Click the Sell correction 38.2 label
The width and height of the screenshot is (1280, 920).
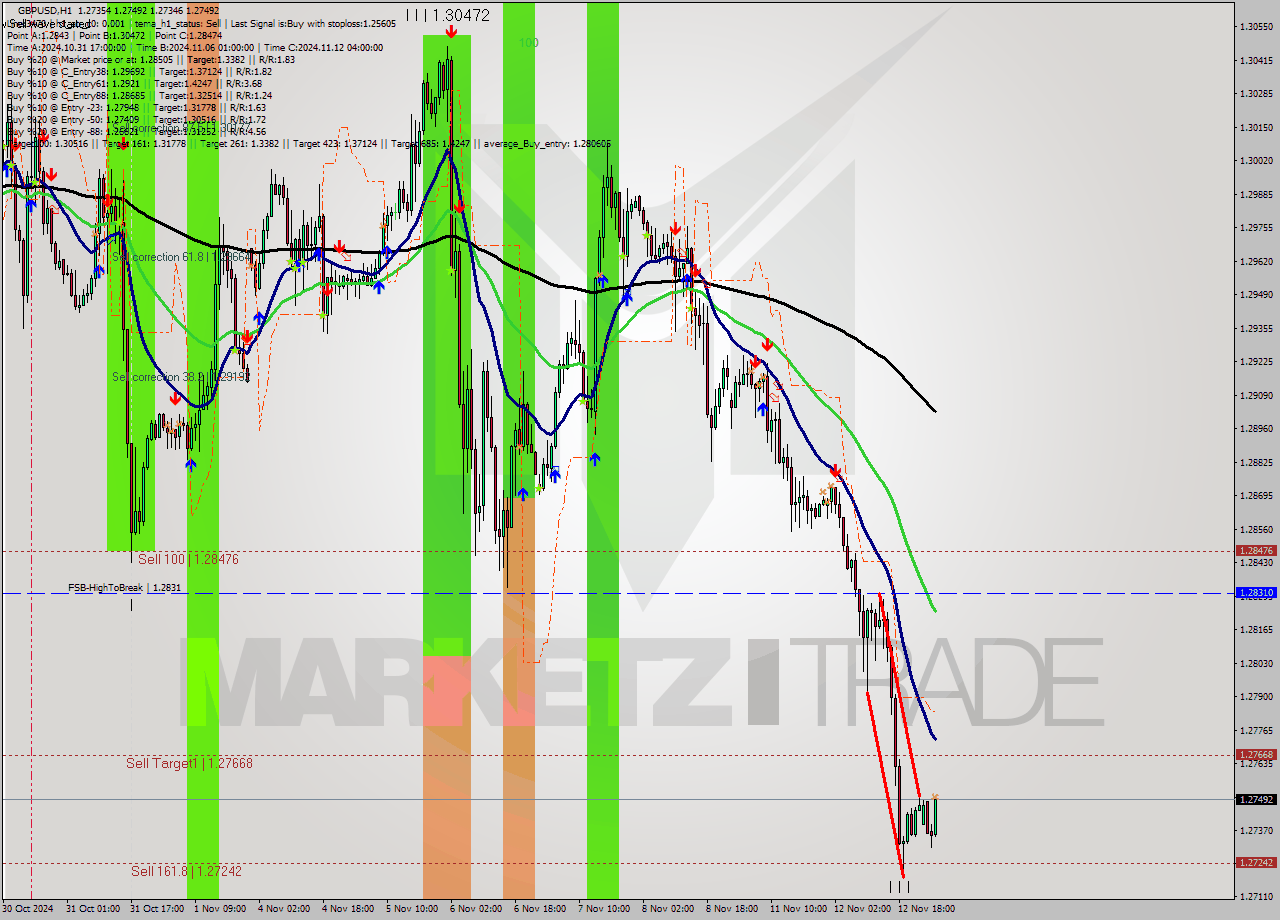180,377
